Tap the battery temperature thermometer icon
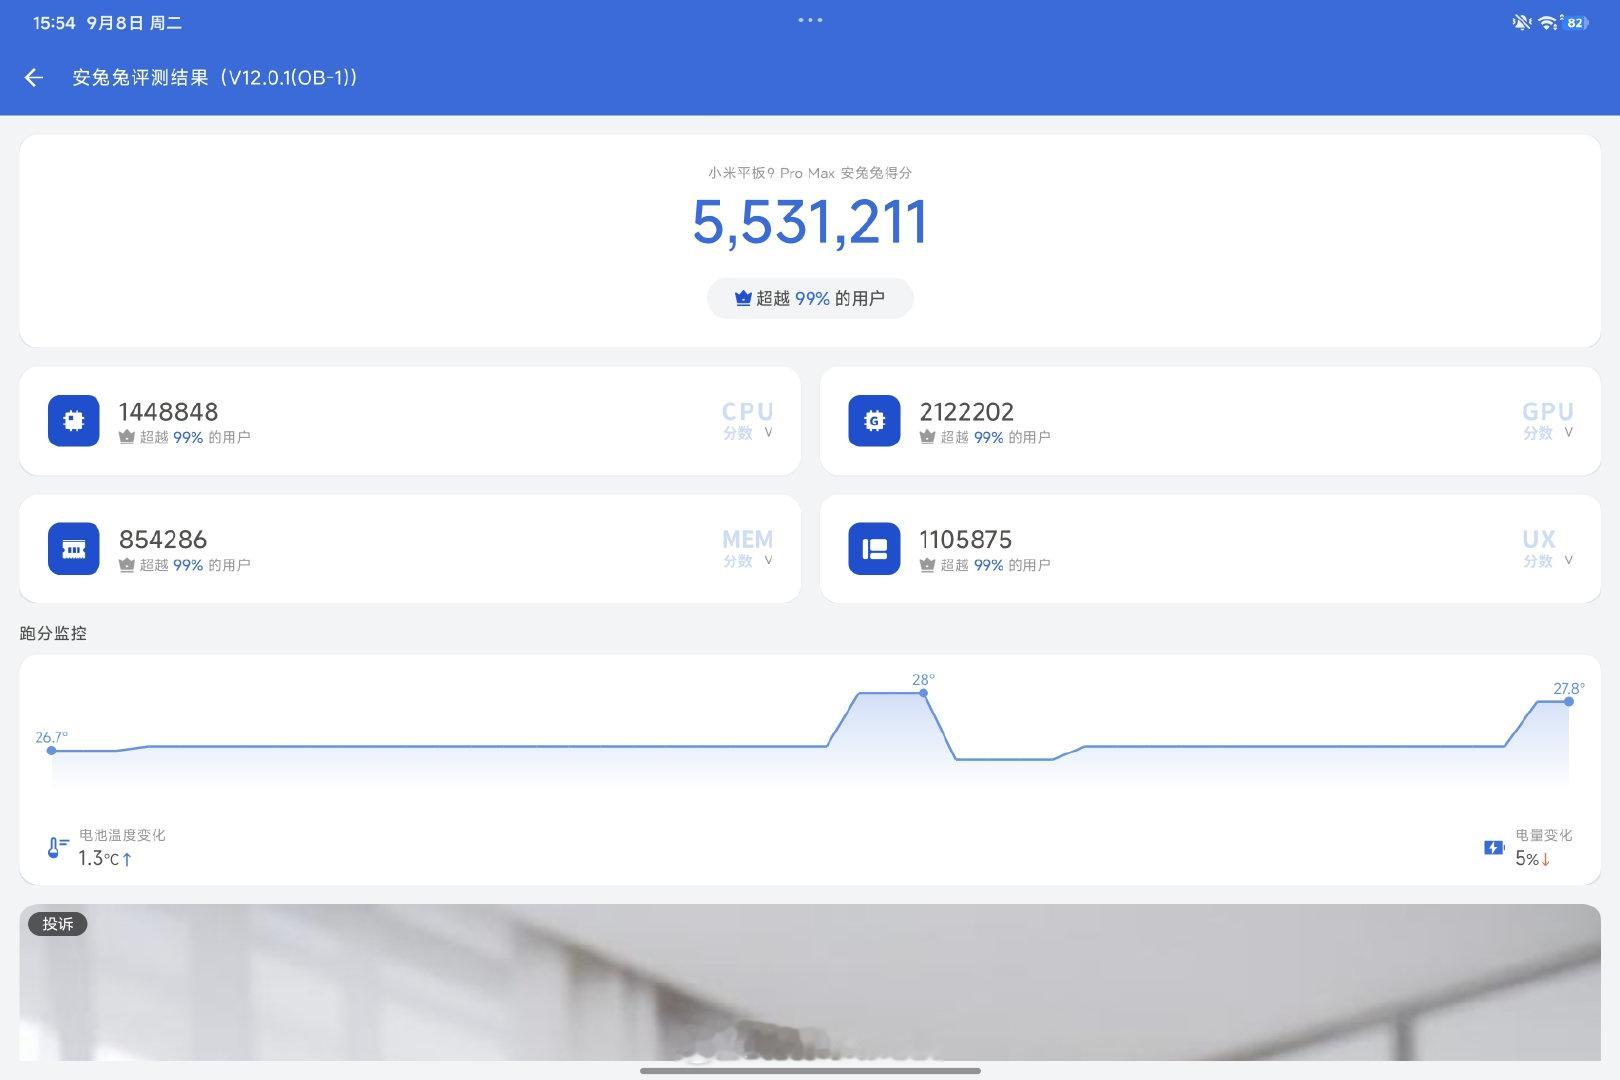This screenshot has width=1620, height=1080. pyautogui.click(x=58, y=848)
